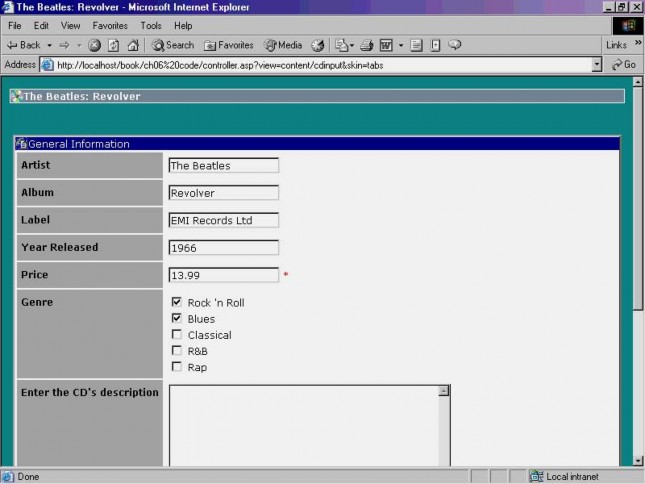Stop loading with the Stop icon

(94, 45)
